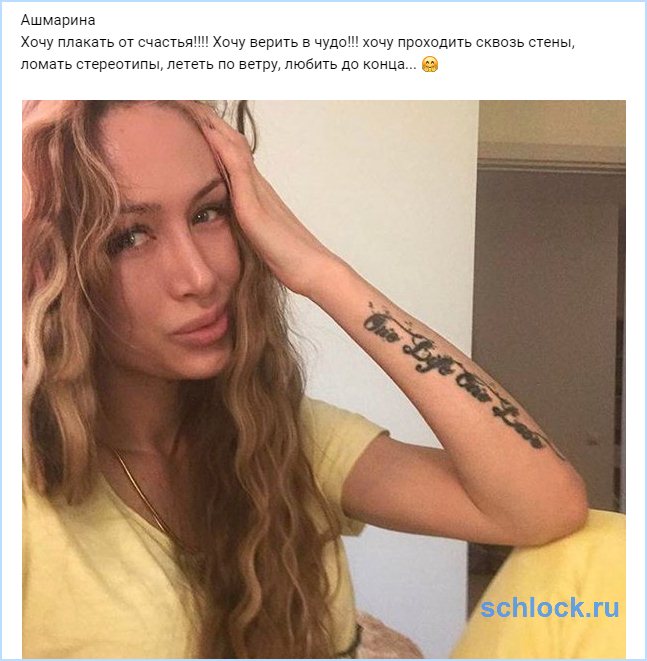Screen dimensions: 647x661
Task: Click the hugging face emoji
Action: tap(430, 65)
